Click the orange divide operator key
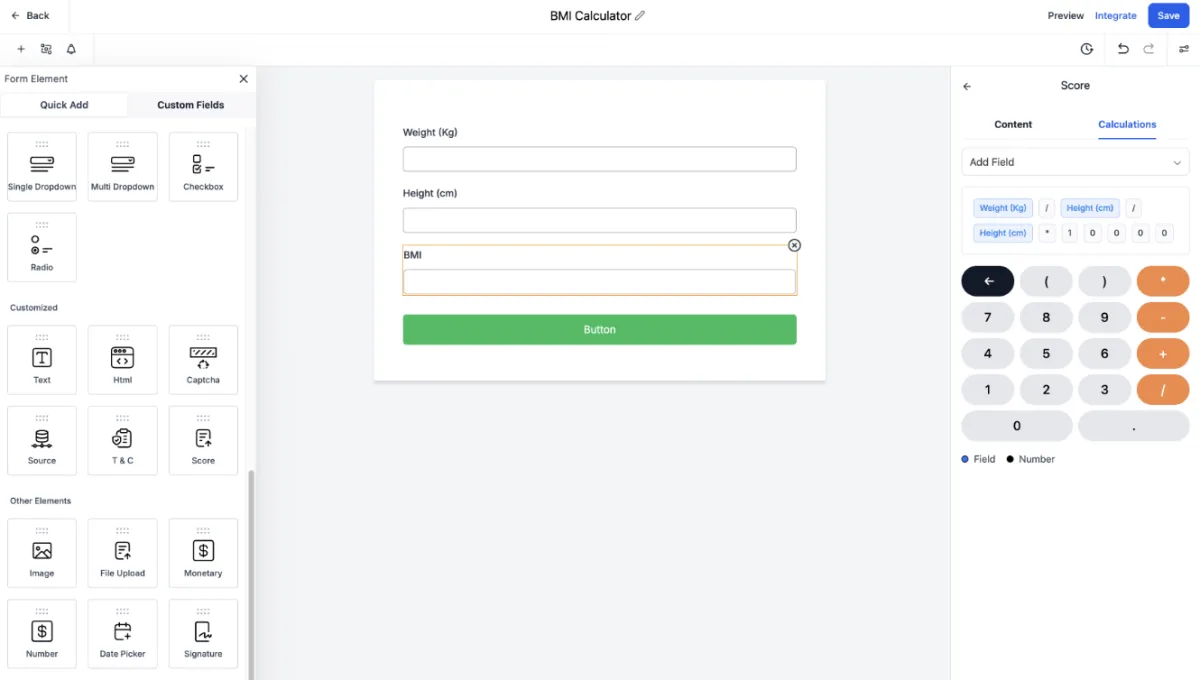1200x680 pixels. tap(1163, 390)
